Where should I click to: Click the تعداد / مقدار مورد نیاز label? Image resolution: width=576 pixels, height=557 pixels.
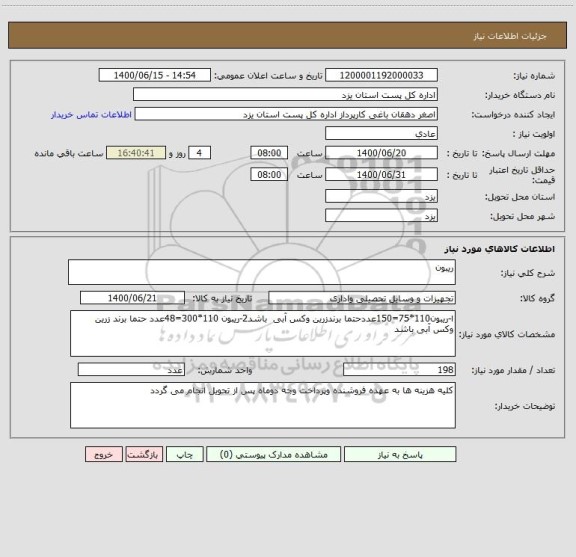513,370
